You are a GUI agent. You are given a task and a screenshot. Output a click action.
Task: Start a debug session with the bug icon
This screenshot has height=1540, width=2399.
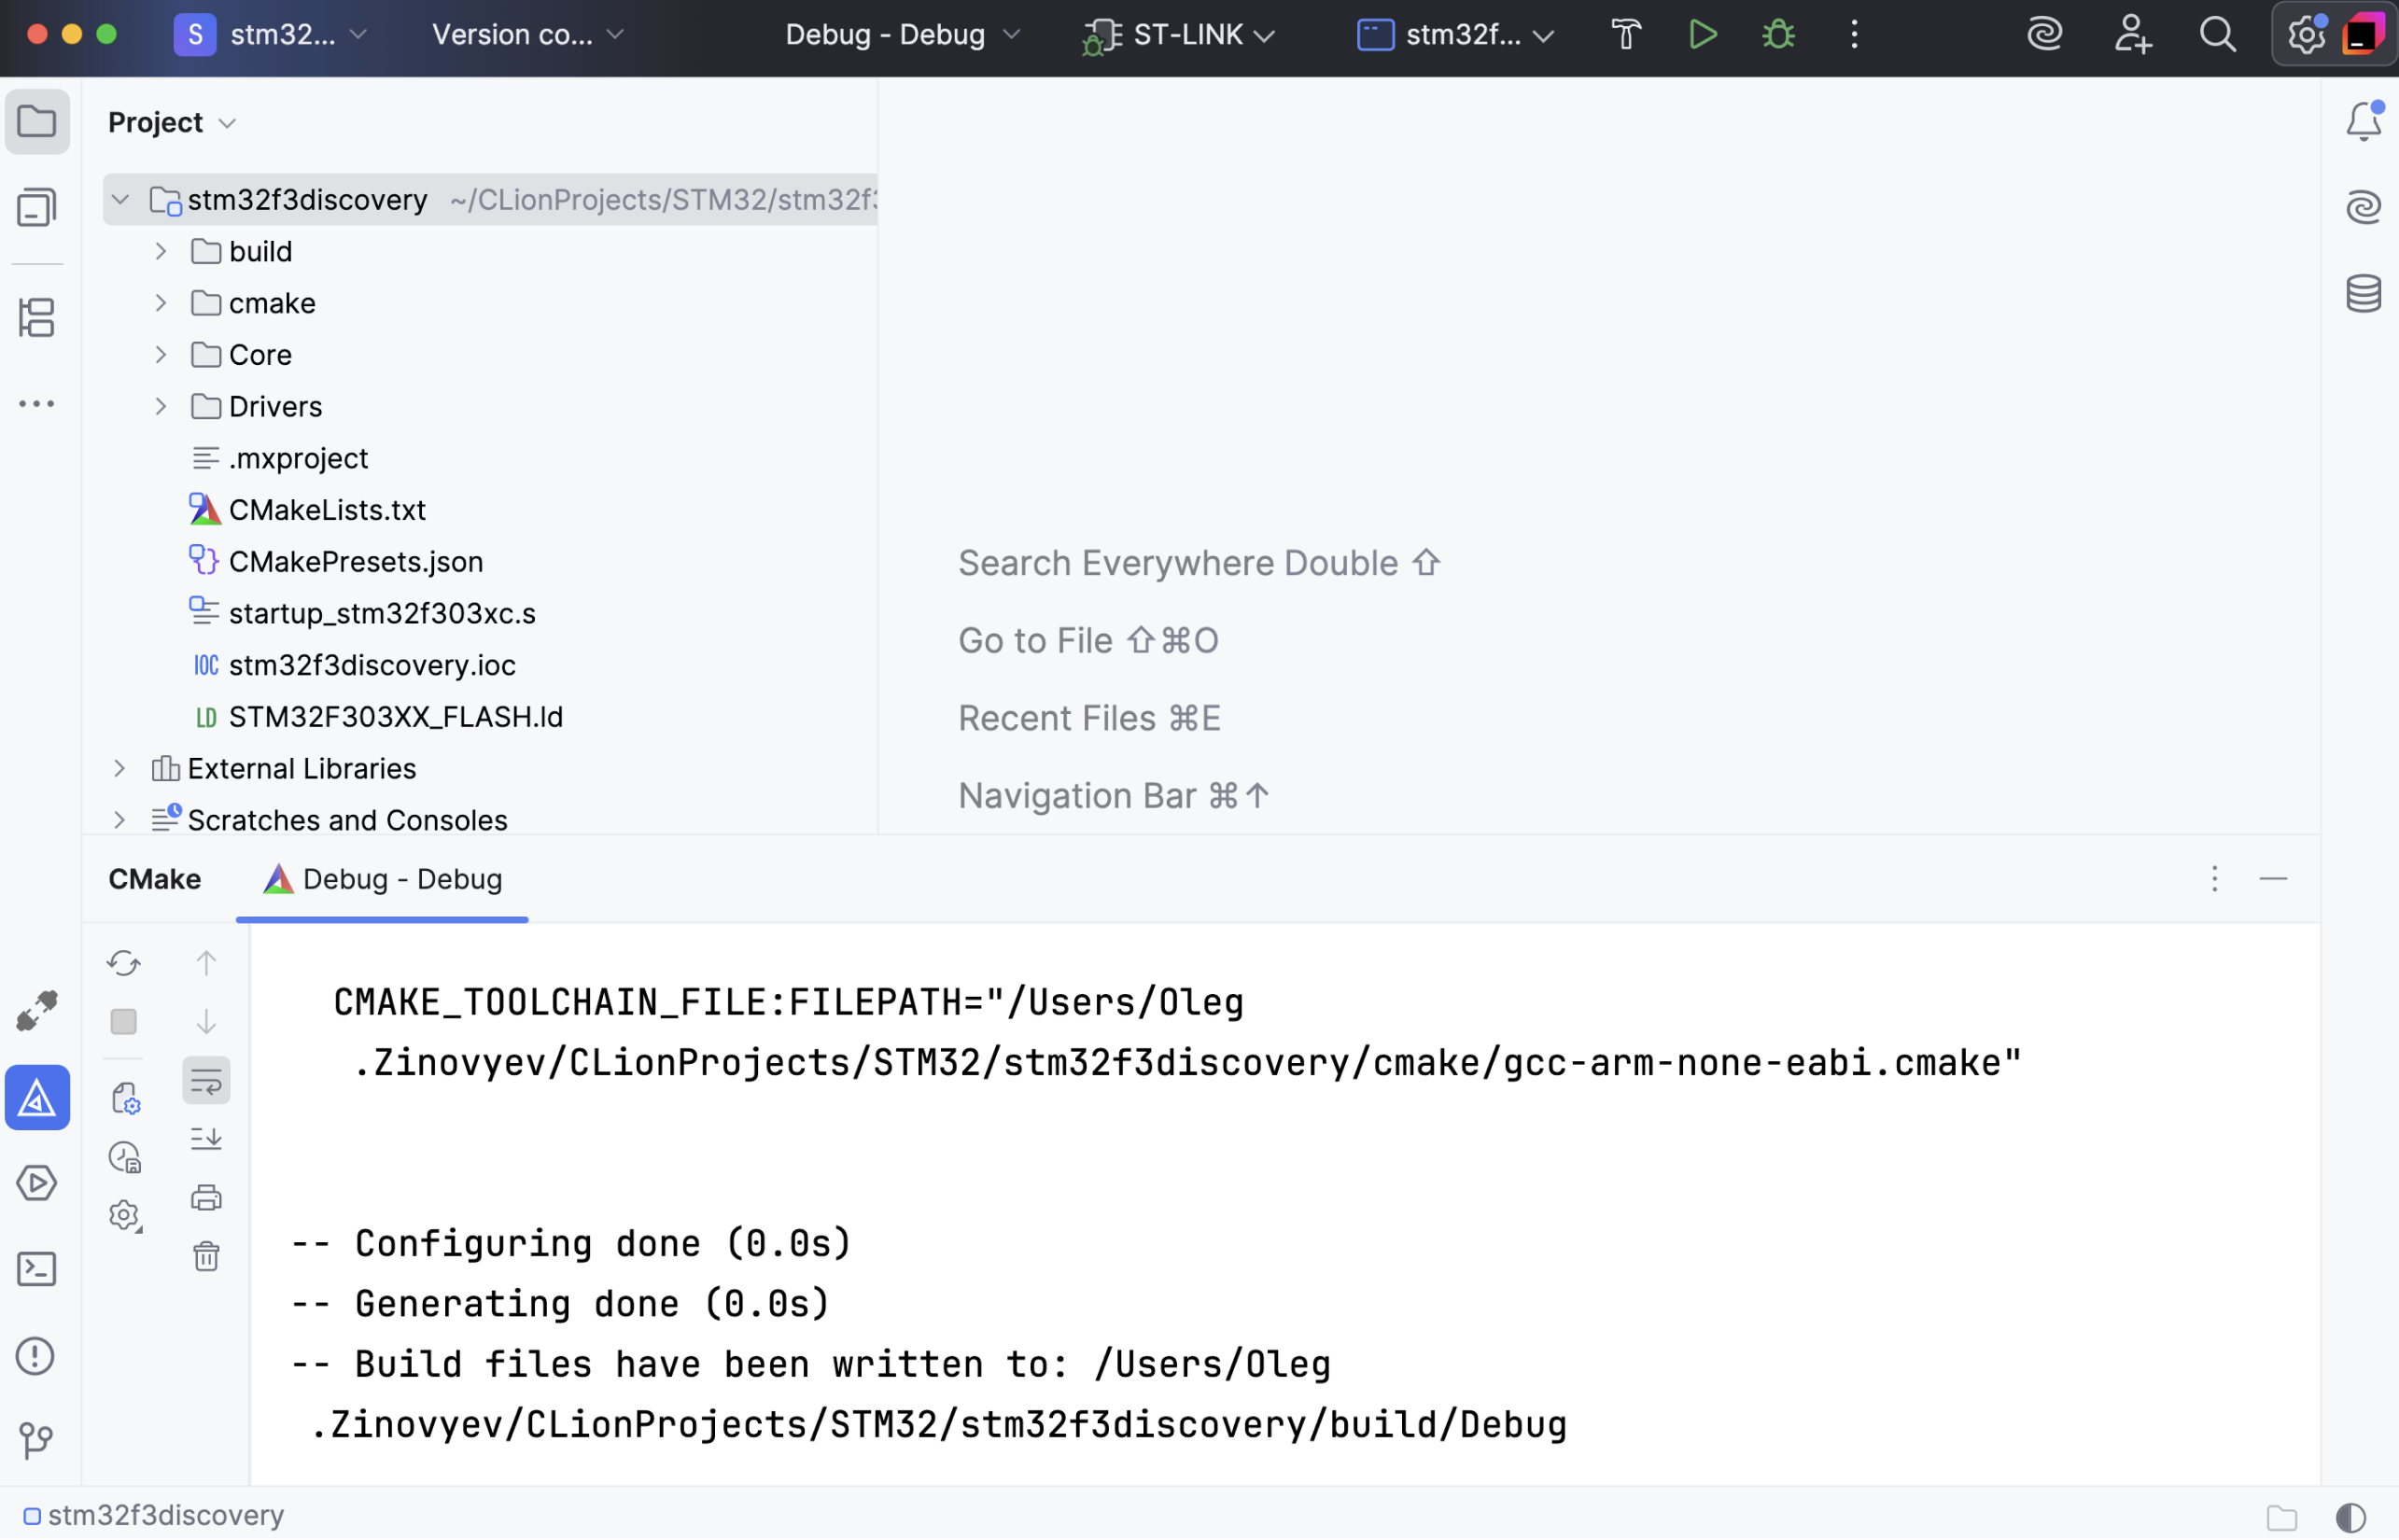pos(1778,34)
